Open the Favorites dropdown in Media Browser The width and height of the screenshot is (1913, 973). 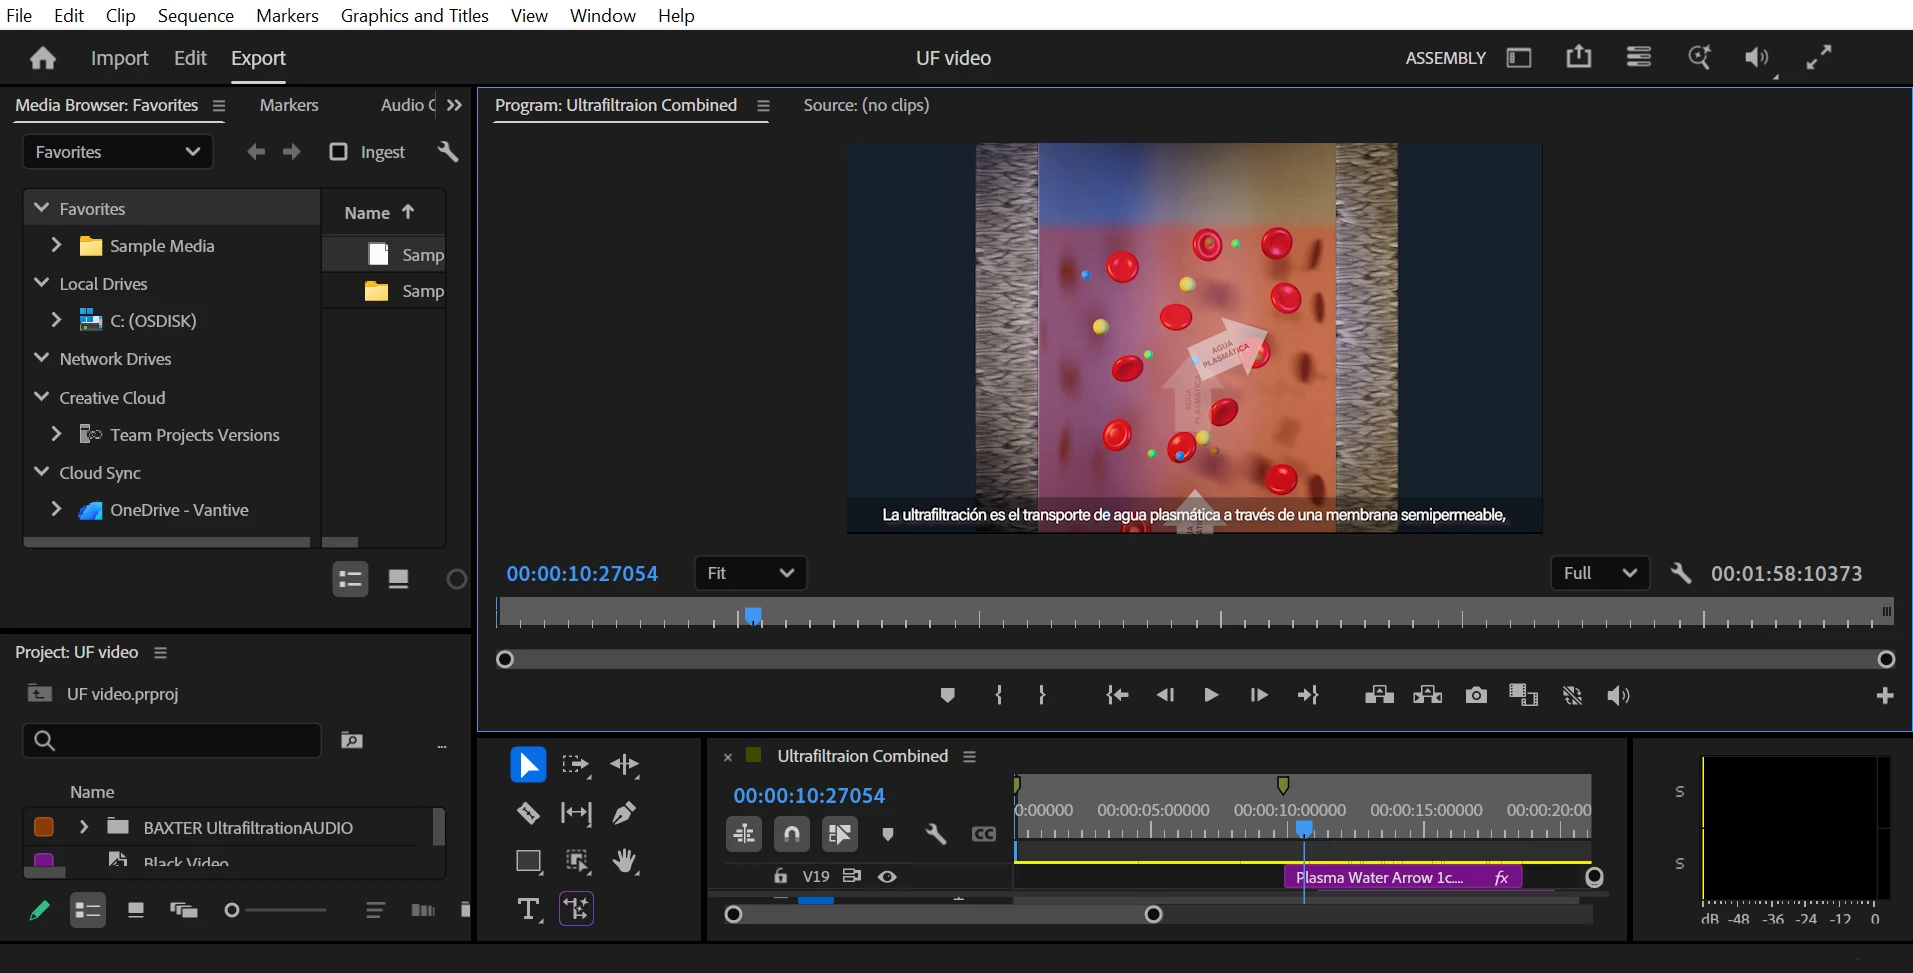tap(117, 152)
